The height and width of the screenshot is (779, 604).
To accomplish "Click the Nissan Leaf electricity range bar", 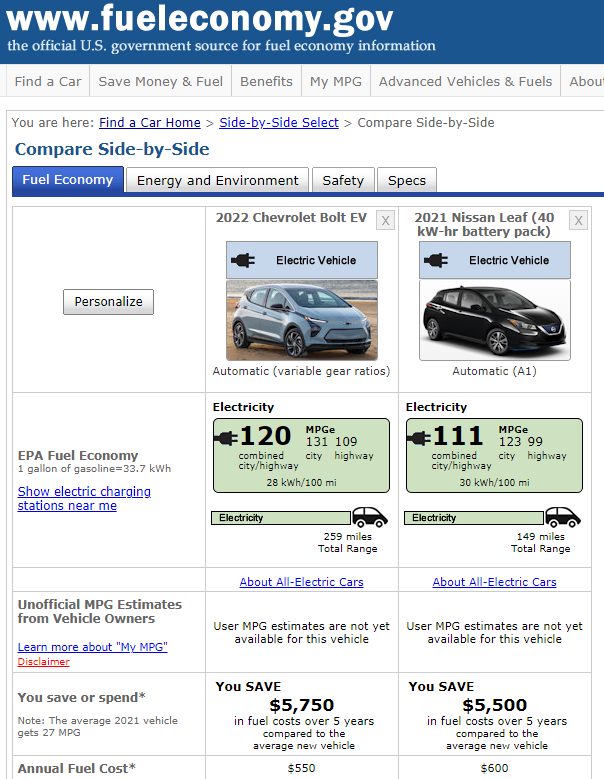I will (x=474, y=518).
